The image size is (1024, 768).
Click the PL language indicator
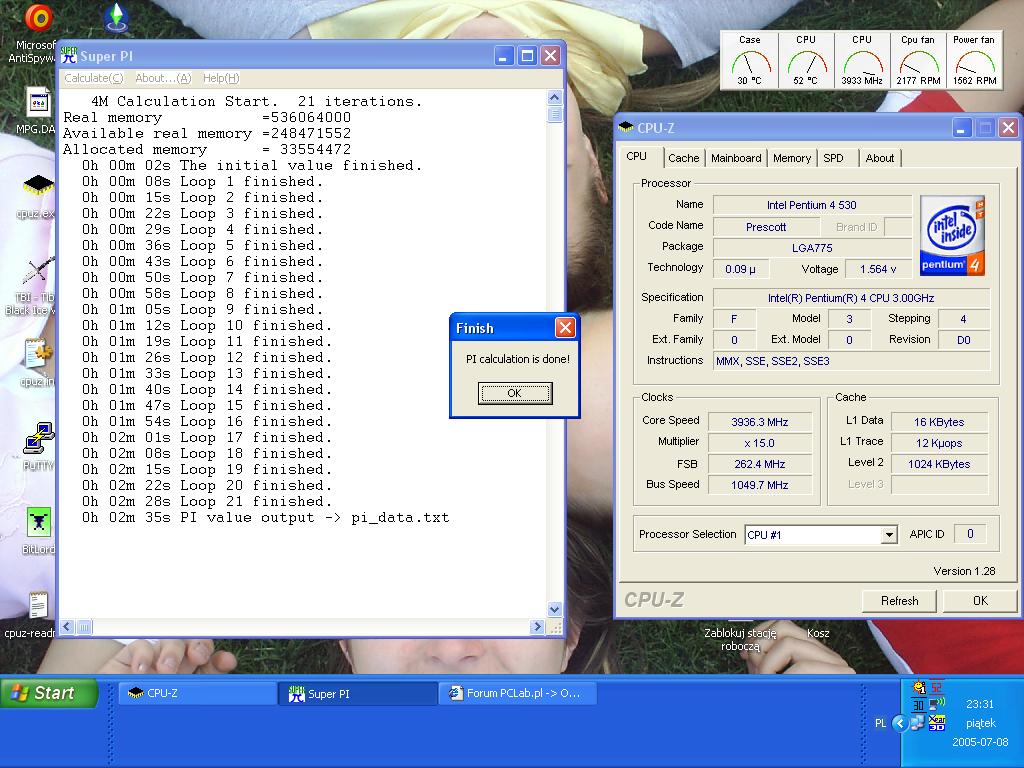coord(880,723)
